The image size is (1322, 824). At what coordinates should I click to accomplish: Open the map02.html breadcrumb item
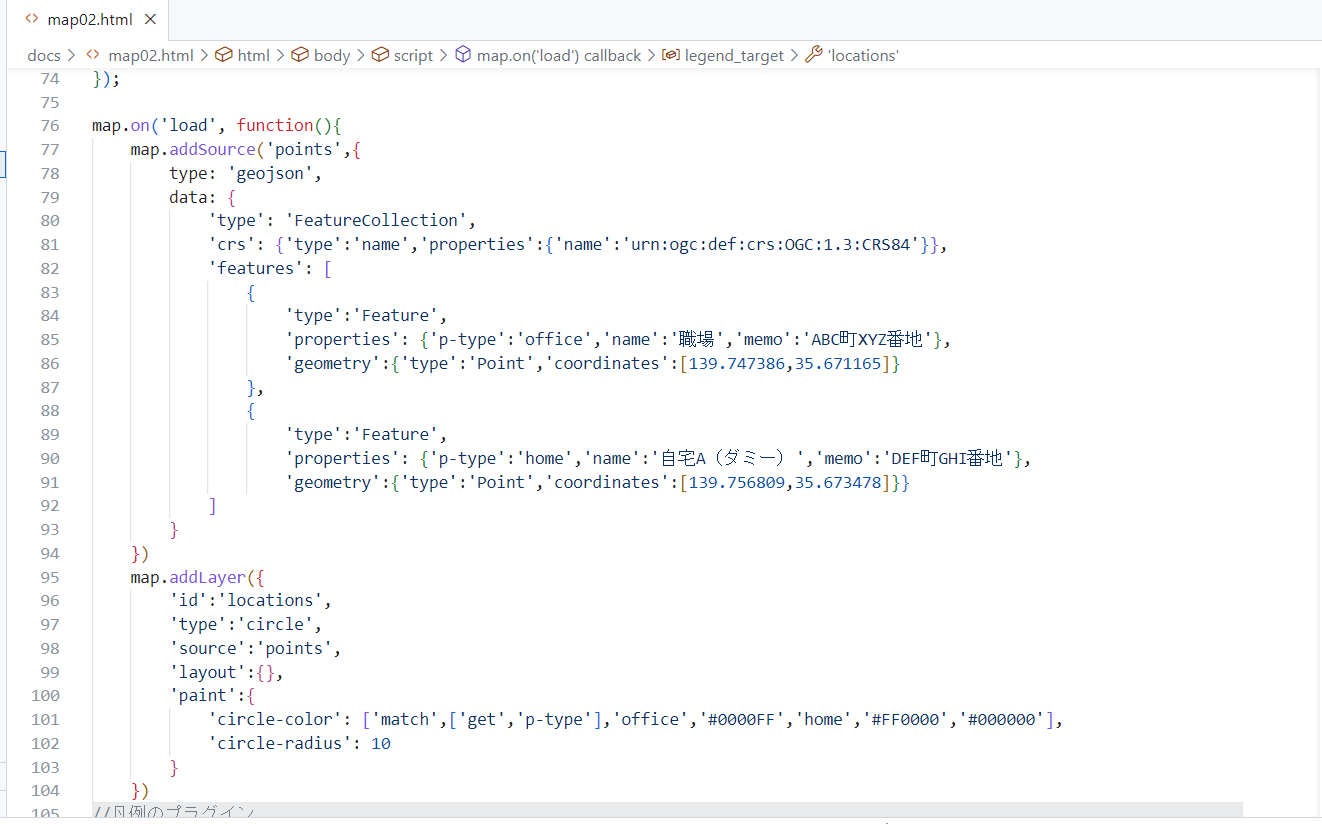coord(150,56)
